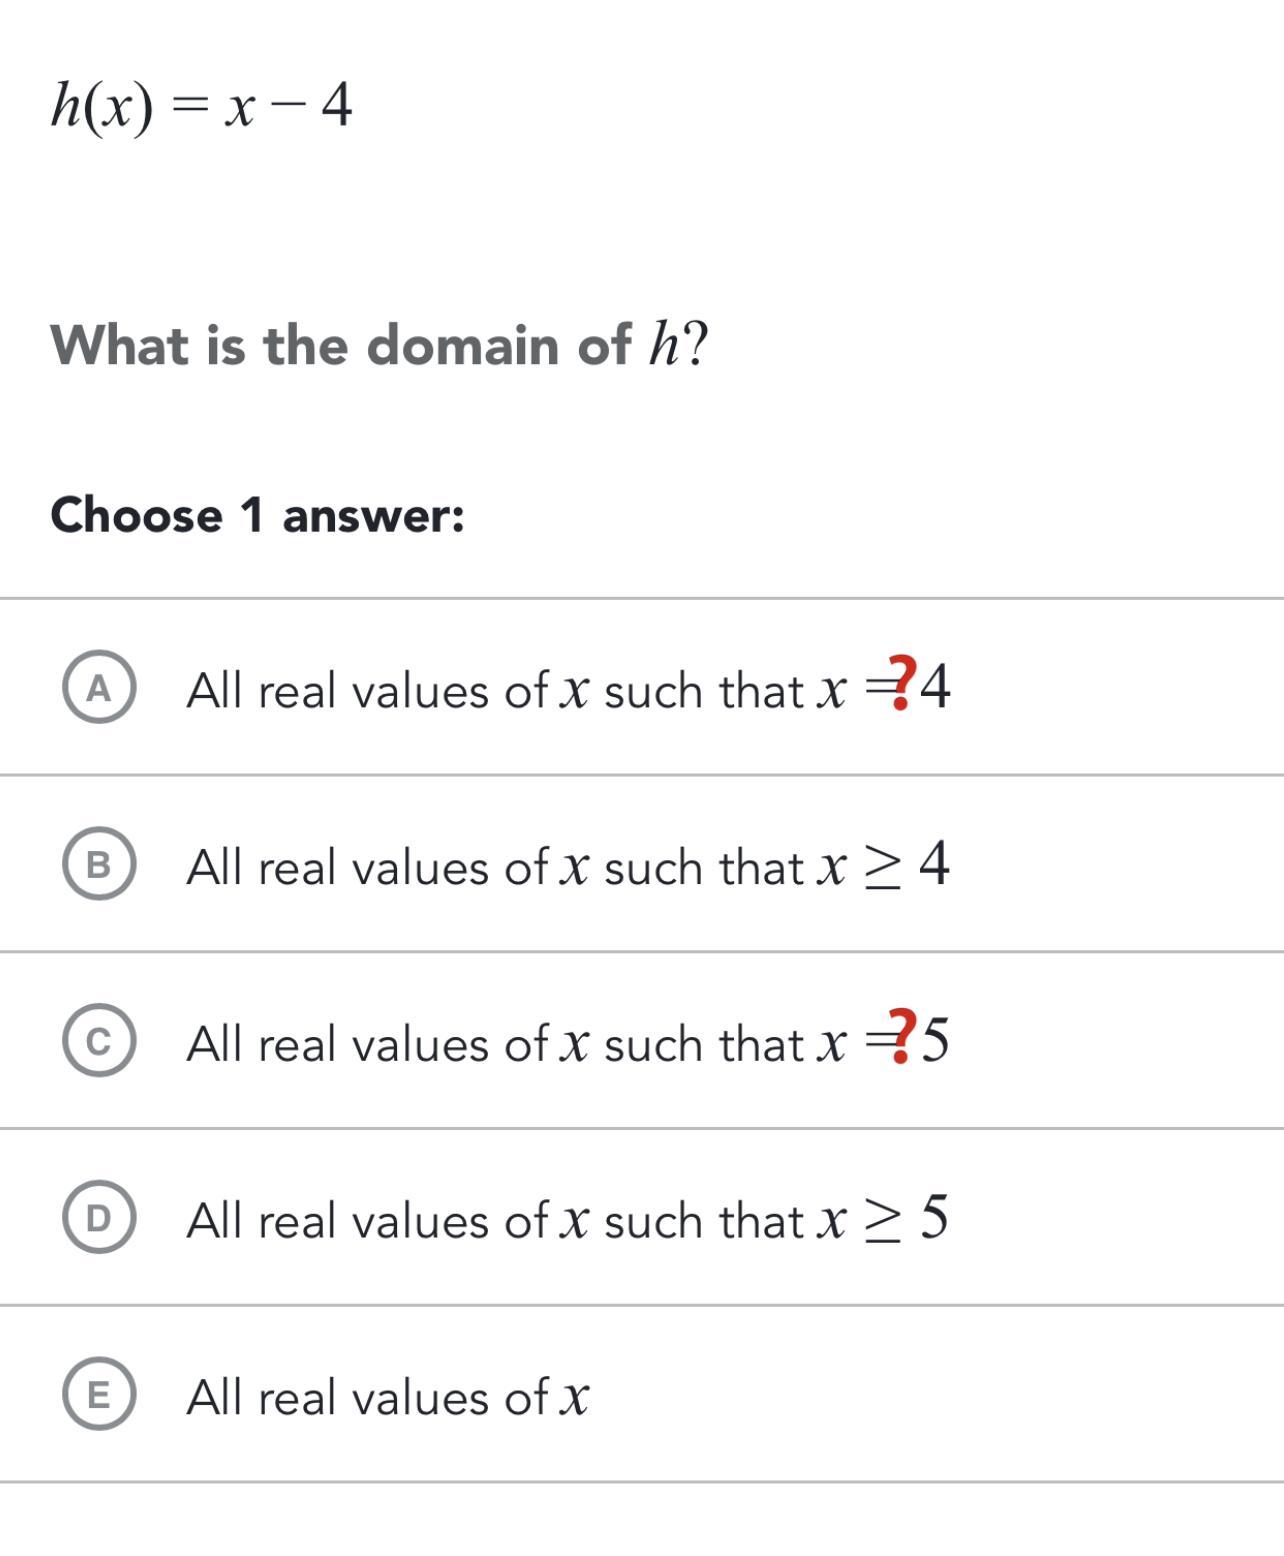Image resolution: width=1284 pixels, height=1556 pixels.
Task: Click the 'Choose 1 answer:' label
Action: (257, 516)
